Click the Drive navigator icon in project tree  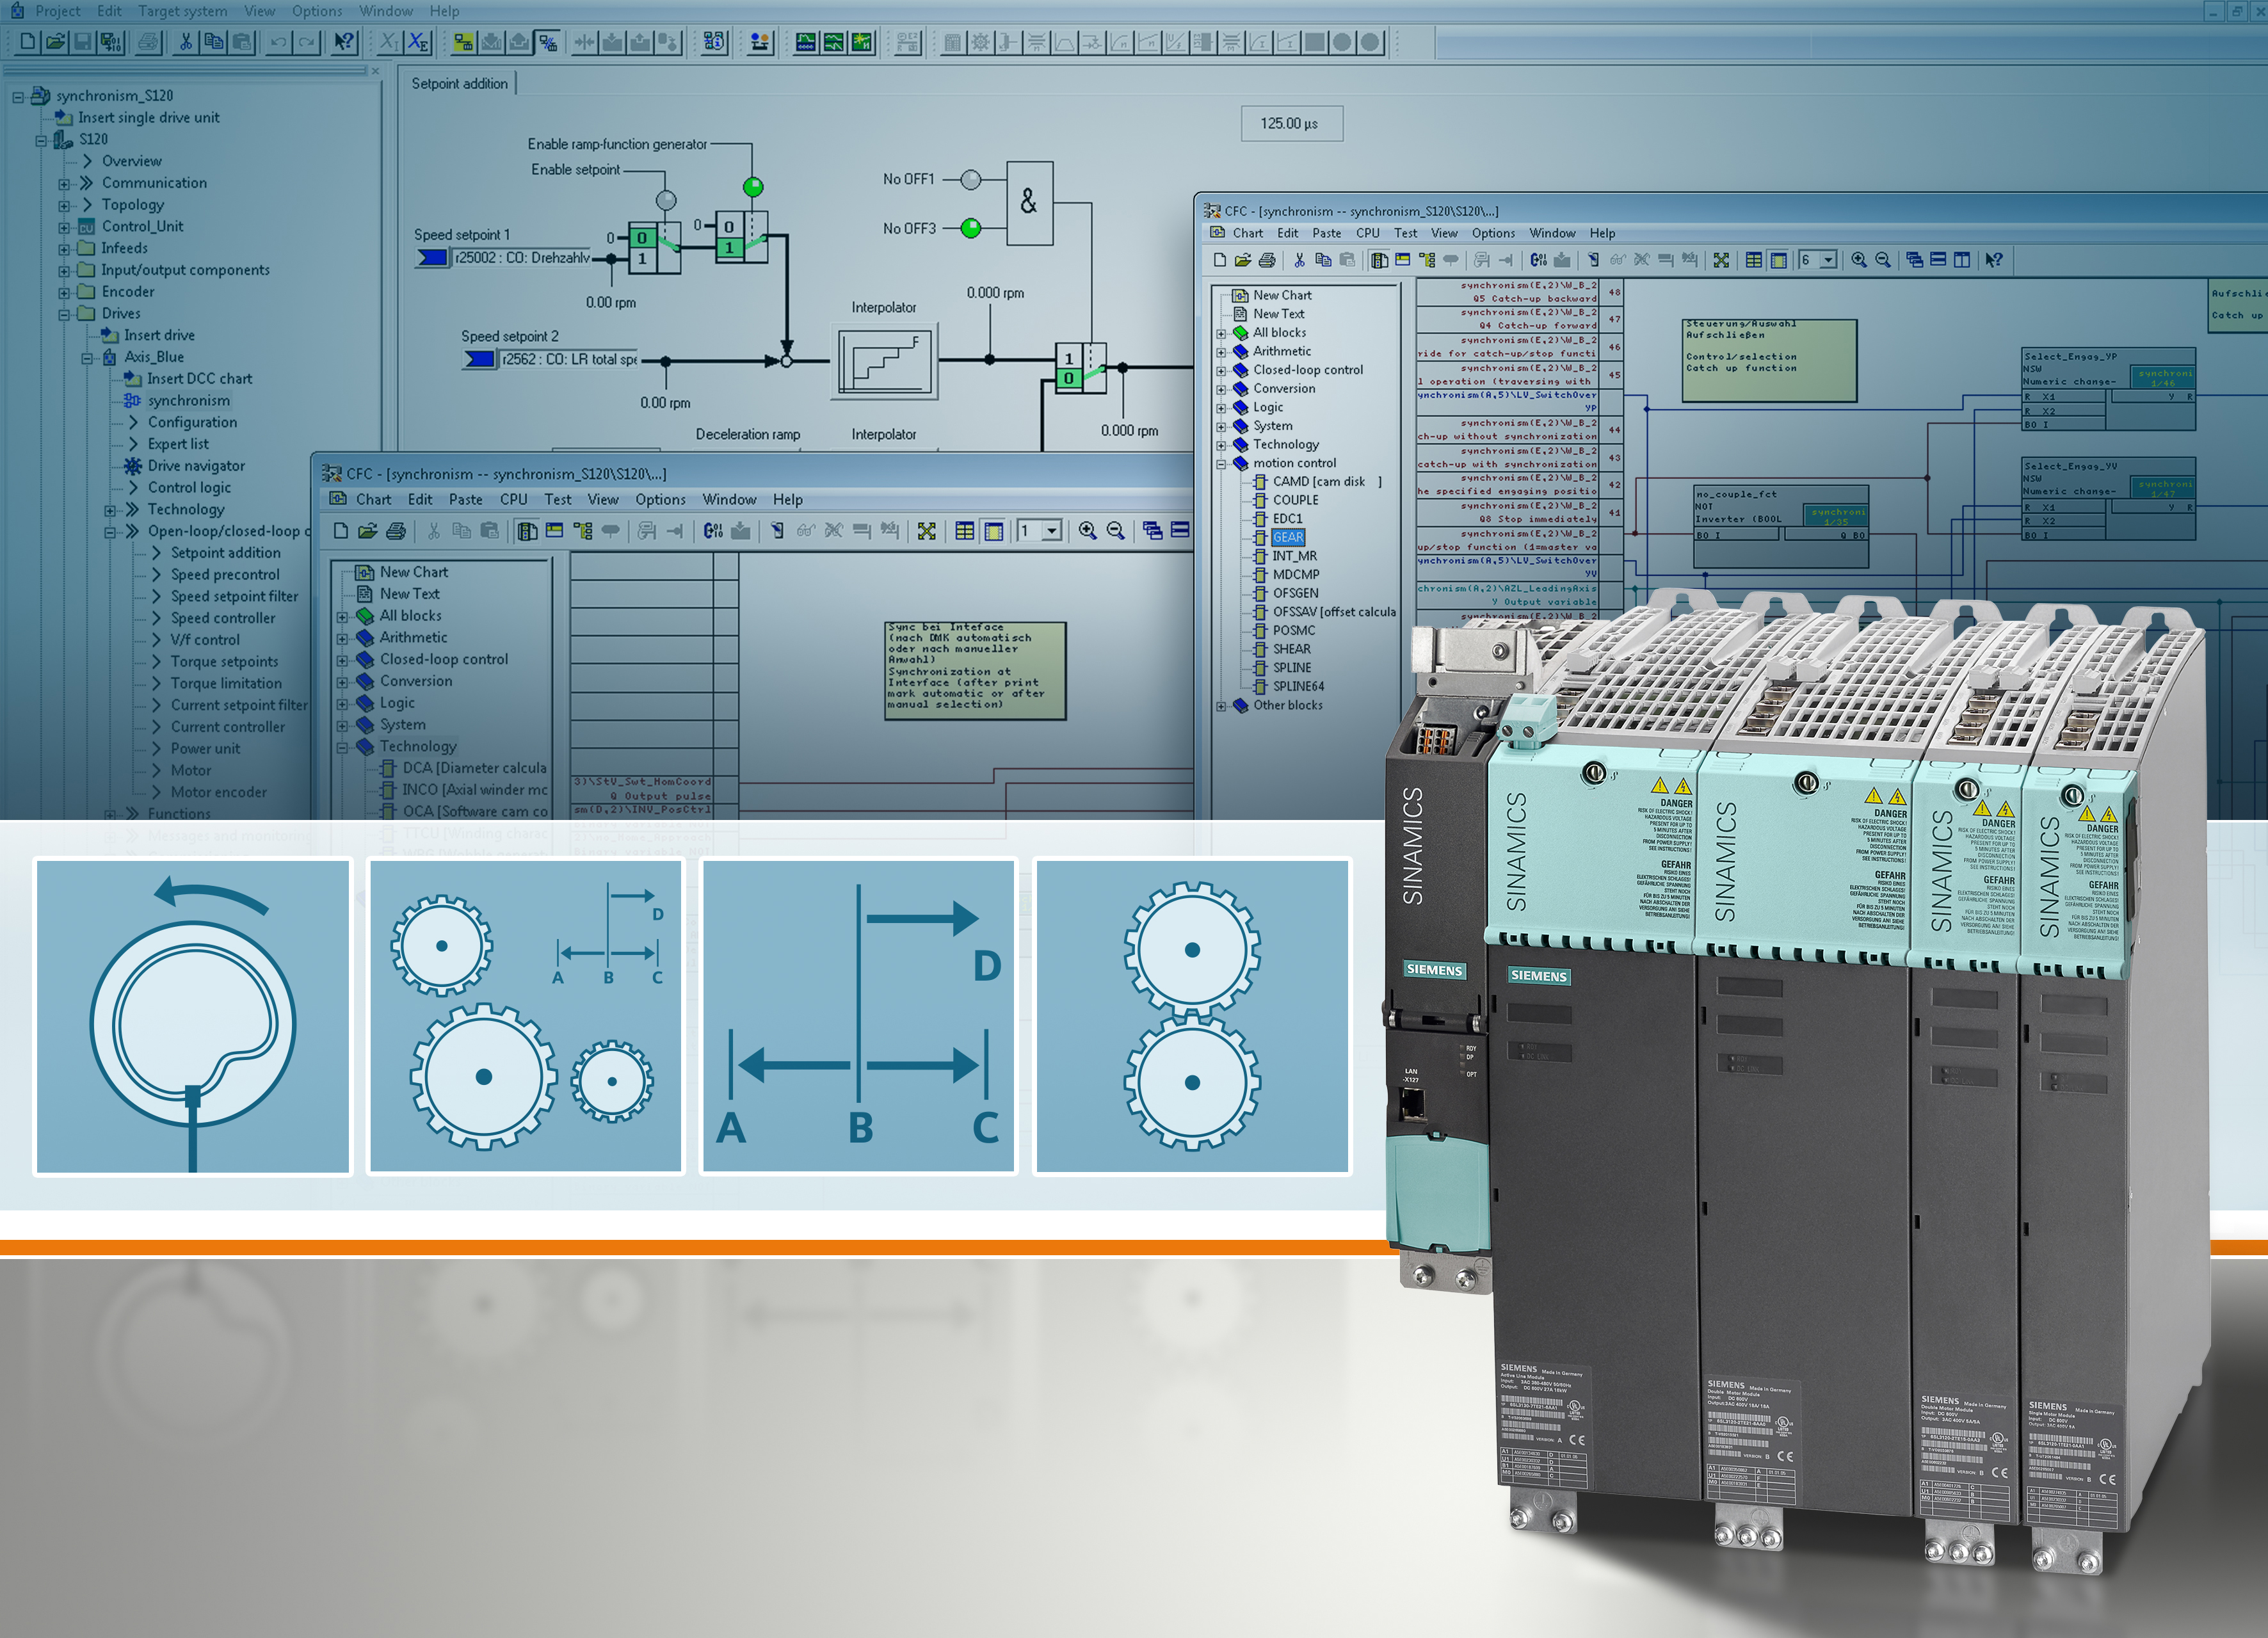[132, 466]
